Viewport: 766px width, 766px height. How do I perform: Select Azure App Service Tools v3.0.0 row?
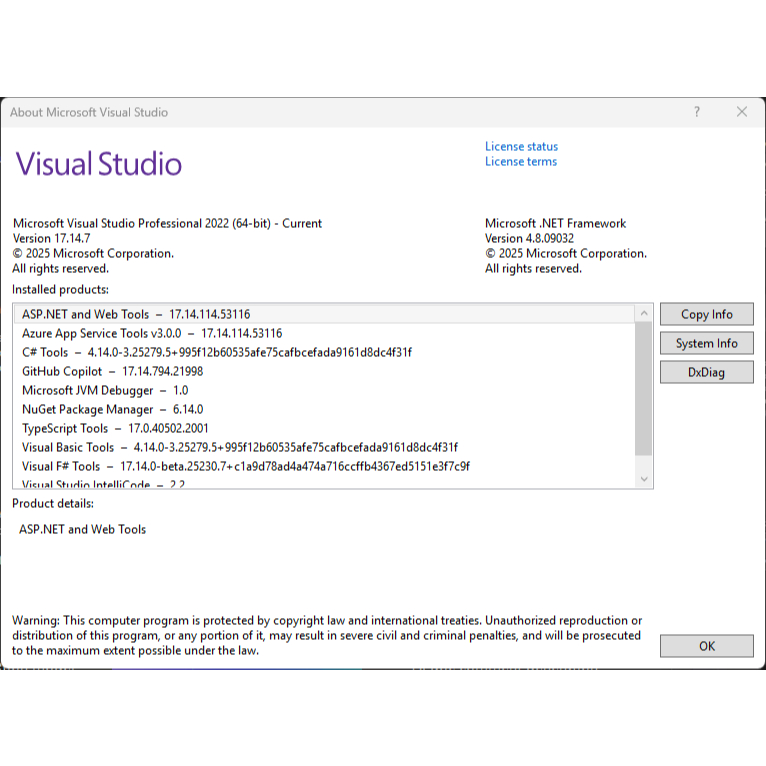click(x=324, y=333)
